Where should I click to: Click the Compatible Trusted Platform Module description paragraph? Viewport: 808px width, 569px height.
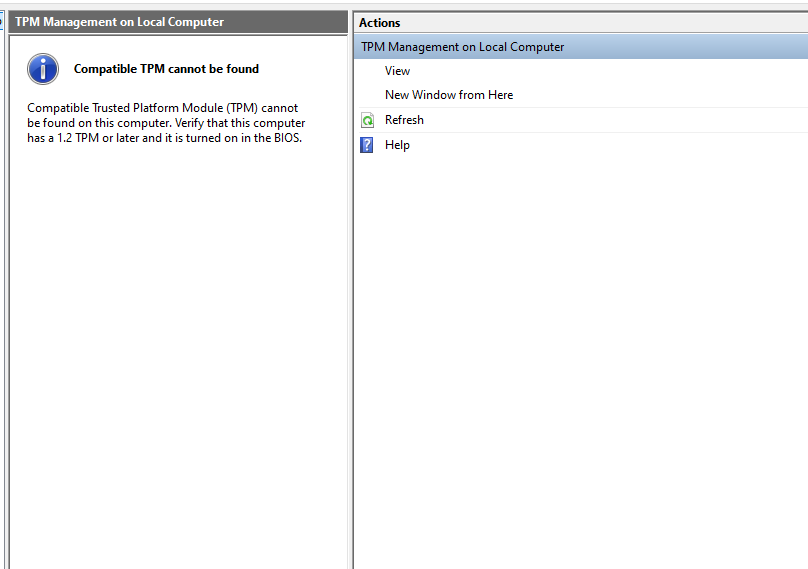(x=166, y=123)
